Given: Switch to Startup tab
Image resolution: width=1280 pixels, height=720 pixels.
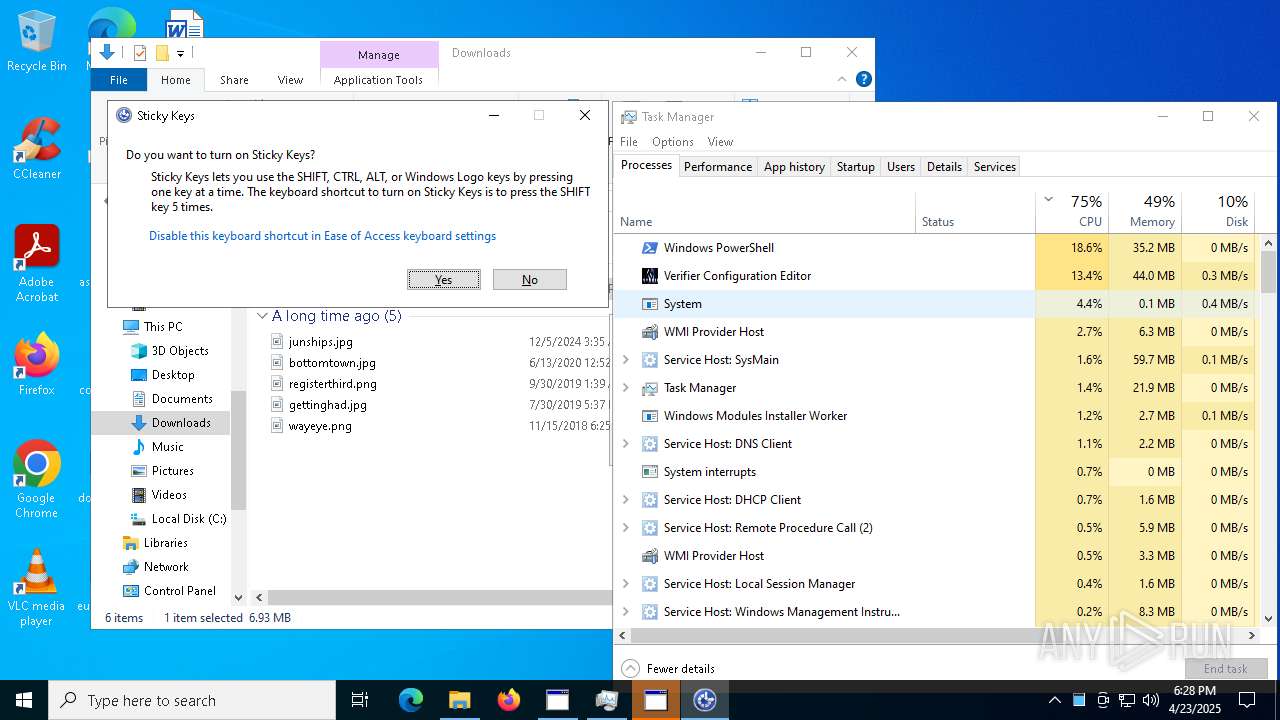Looking at the screenshot, I should (855, 167).
